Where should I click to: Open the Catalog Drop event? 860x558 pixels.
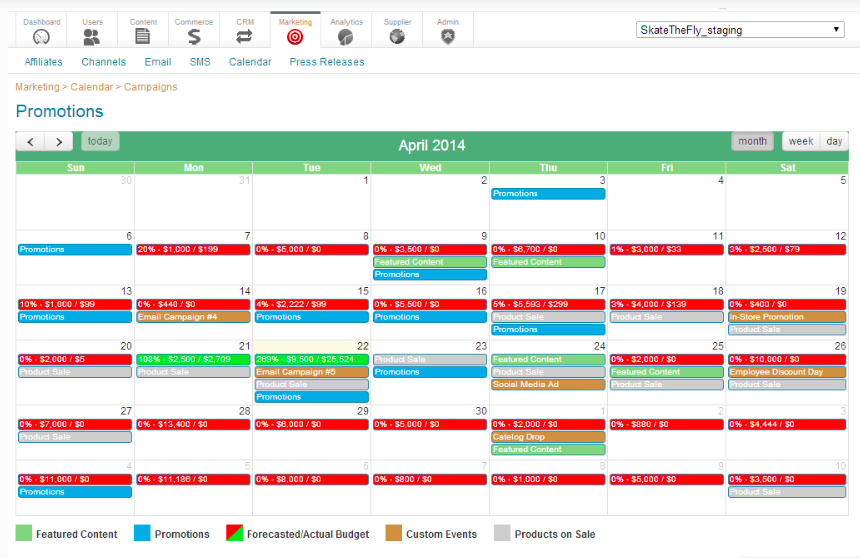click(548, 437)
